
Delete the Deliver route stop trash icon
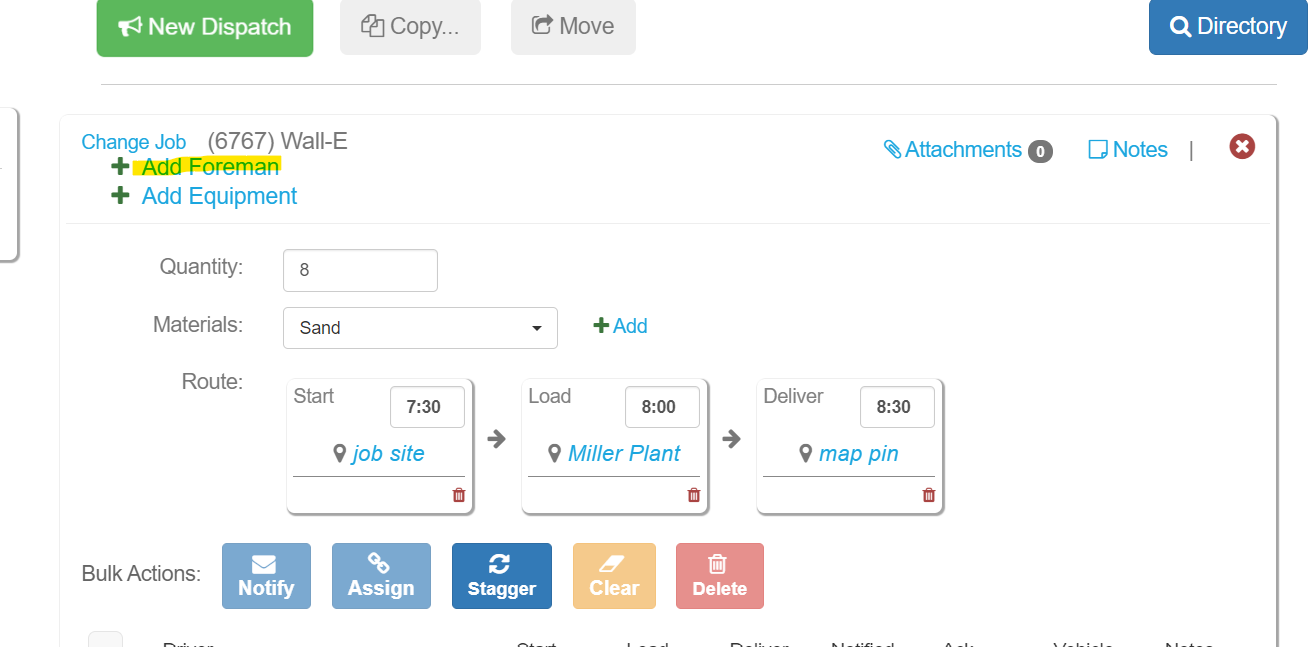[x=929, y=495]
